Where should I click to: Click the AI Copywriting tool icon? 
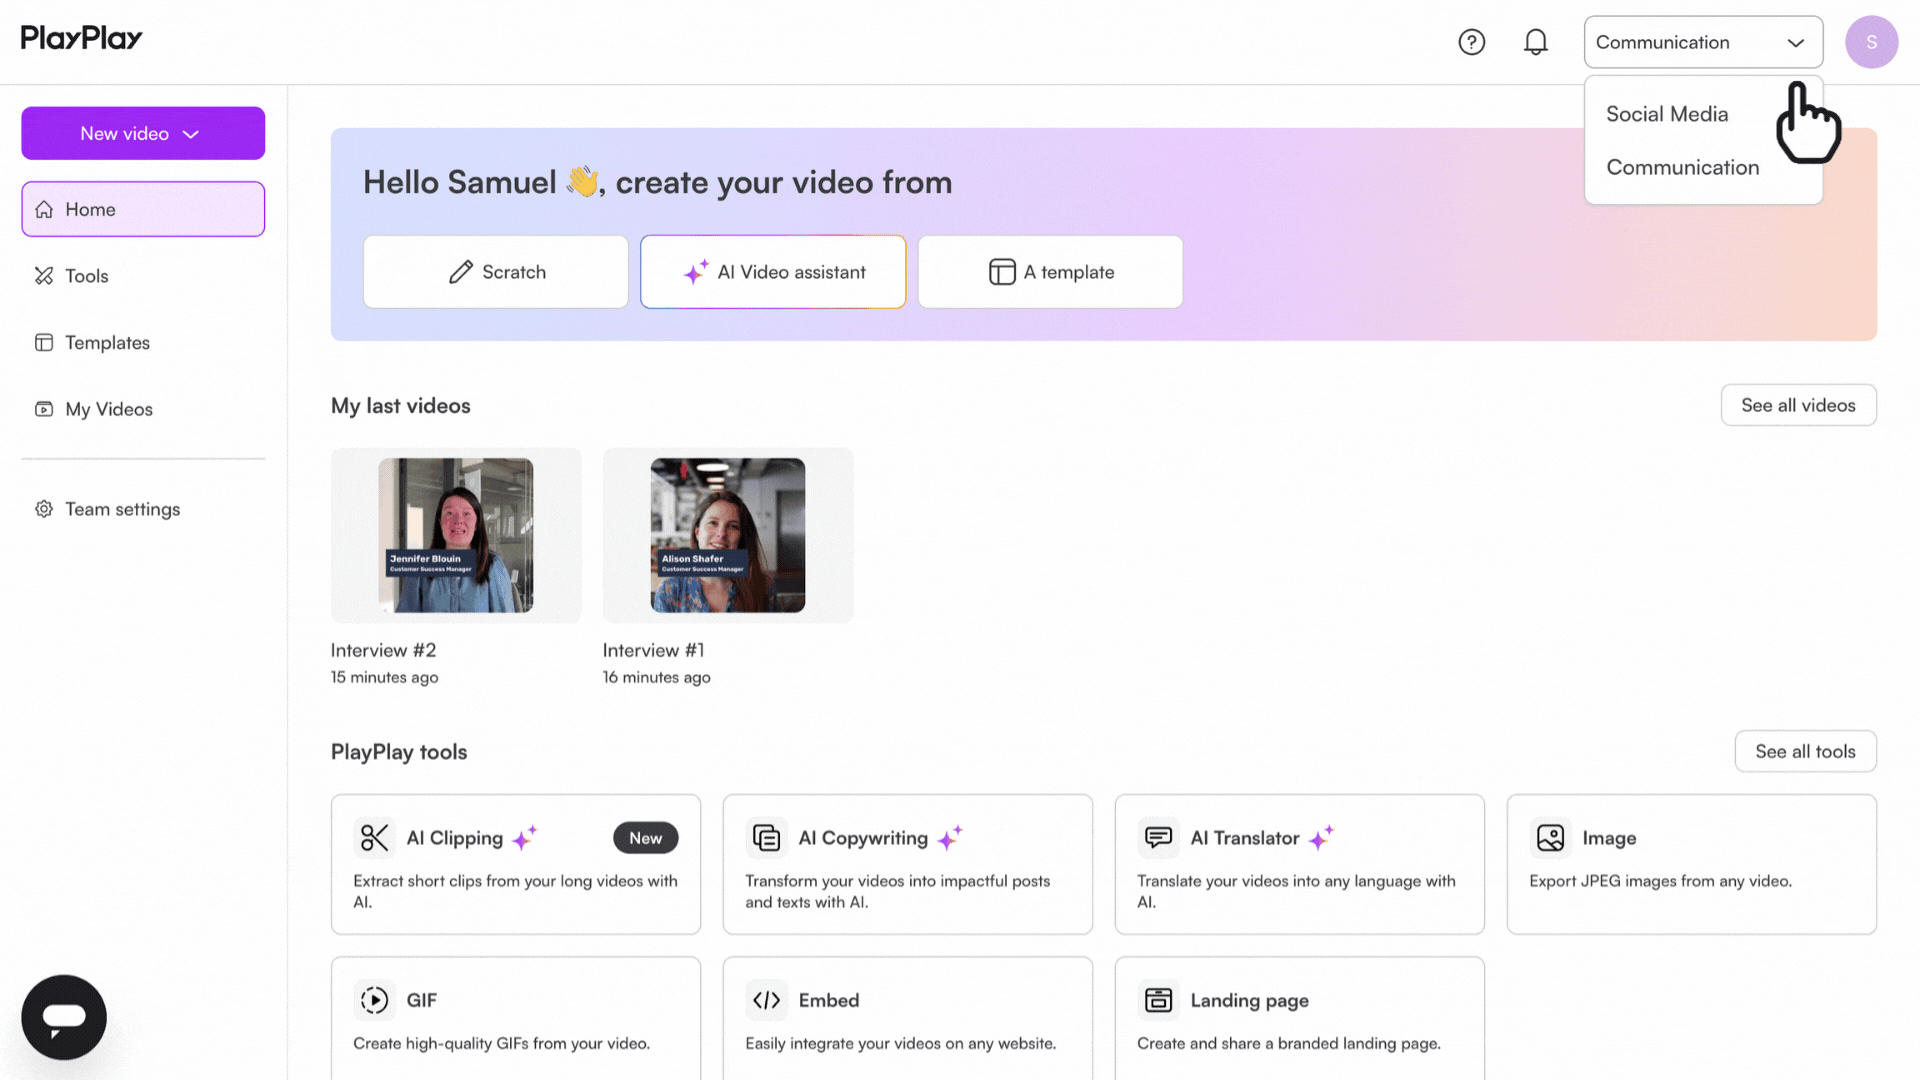[x=766, y=838]
